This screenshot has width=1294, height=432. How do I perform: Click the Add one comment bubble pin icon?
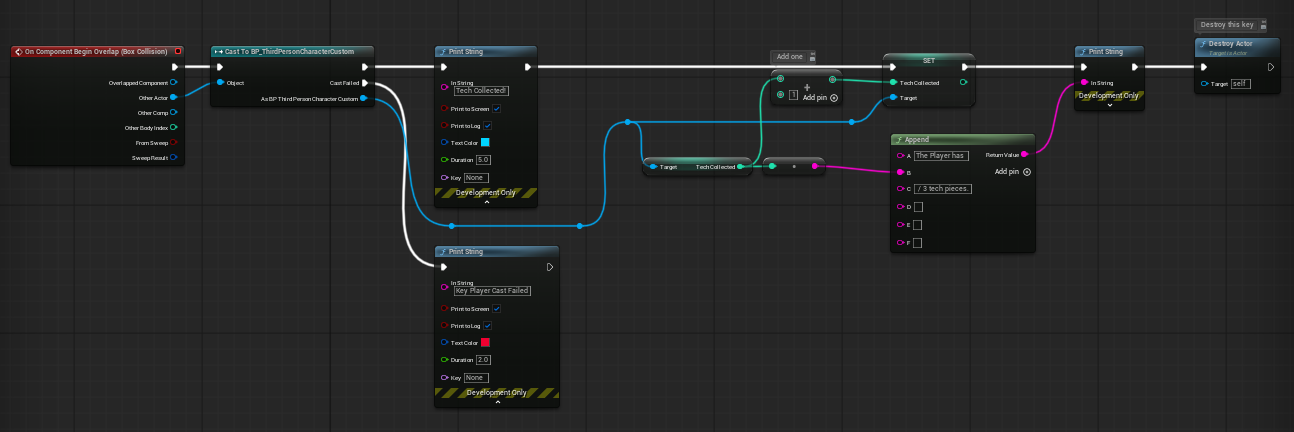pyautogui.click(x=812, y=57)
